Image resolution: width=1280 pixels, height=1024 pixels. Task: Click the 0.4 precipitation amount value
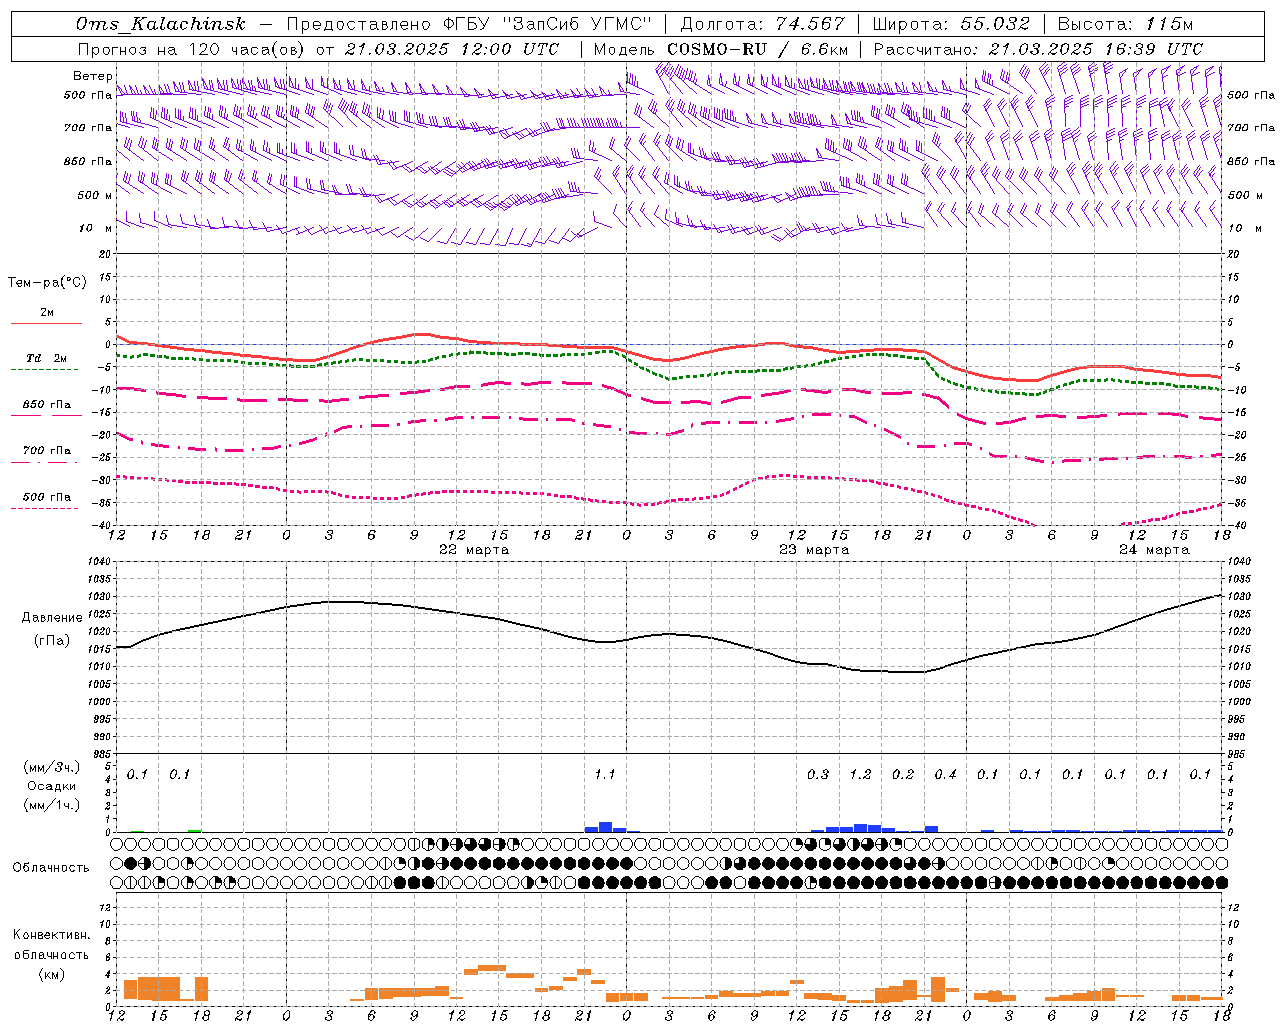945,775
